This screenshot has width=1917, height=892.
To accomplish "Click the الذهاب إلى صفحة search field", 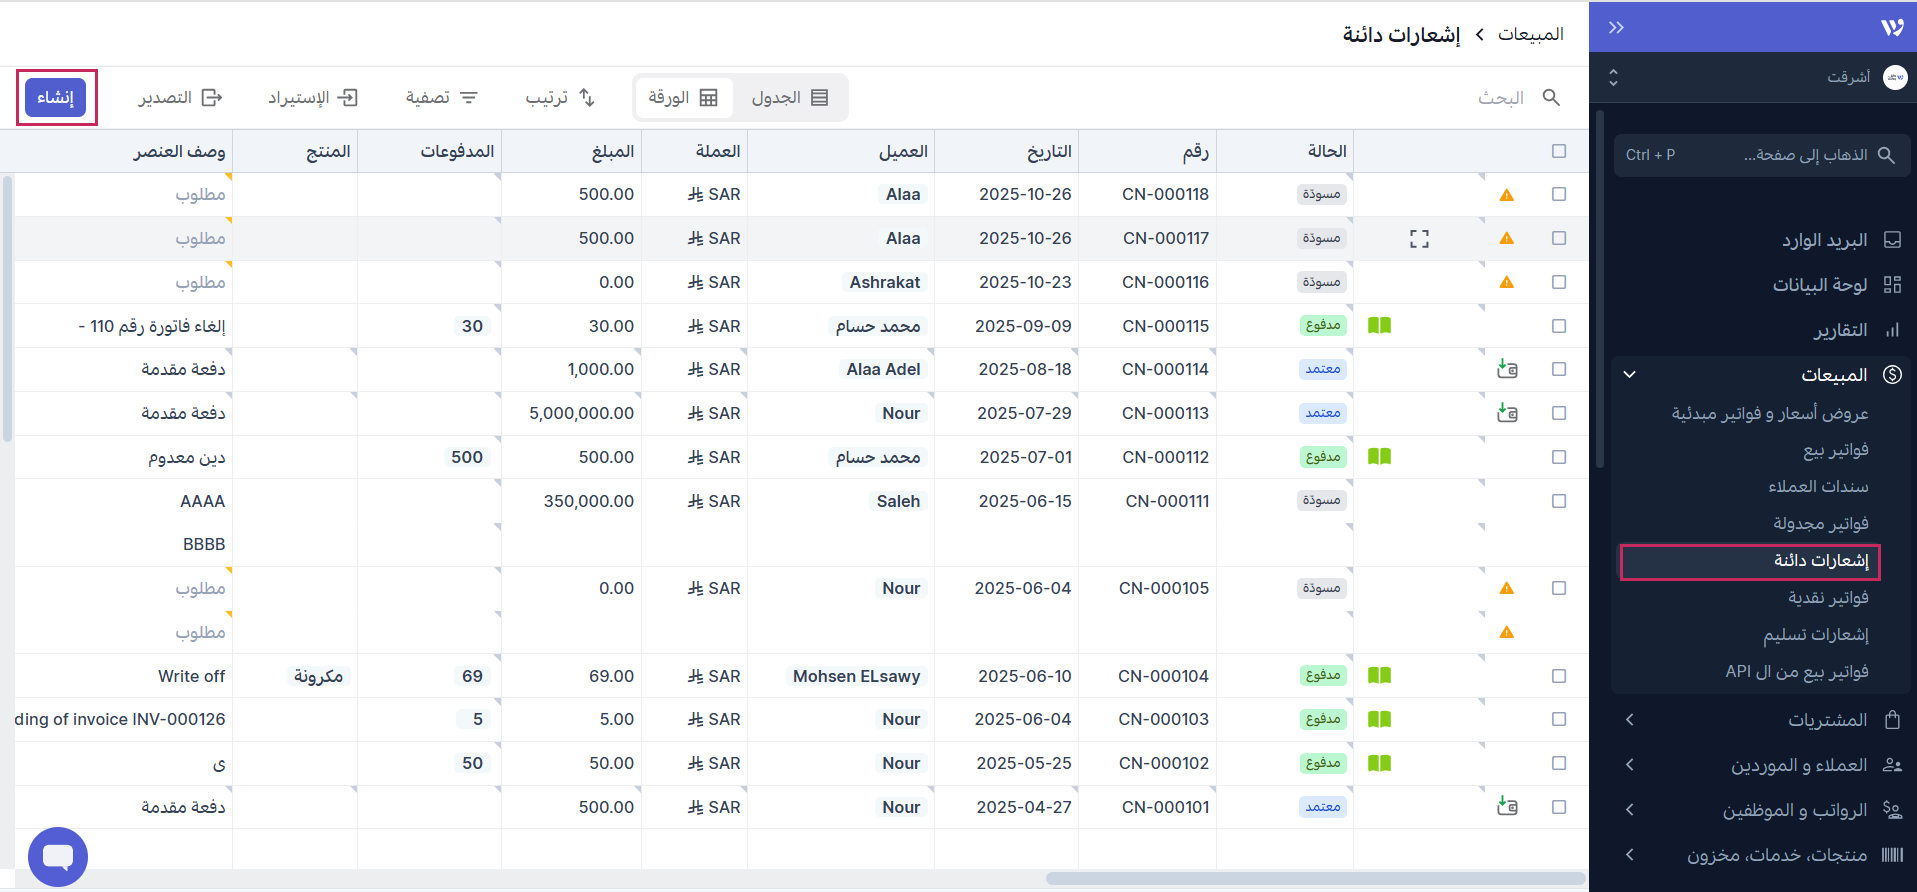I will pos(1761,155).
